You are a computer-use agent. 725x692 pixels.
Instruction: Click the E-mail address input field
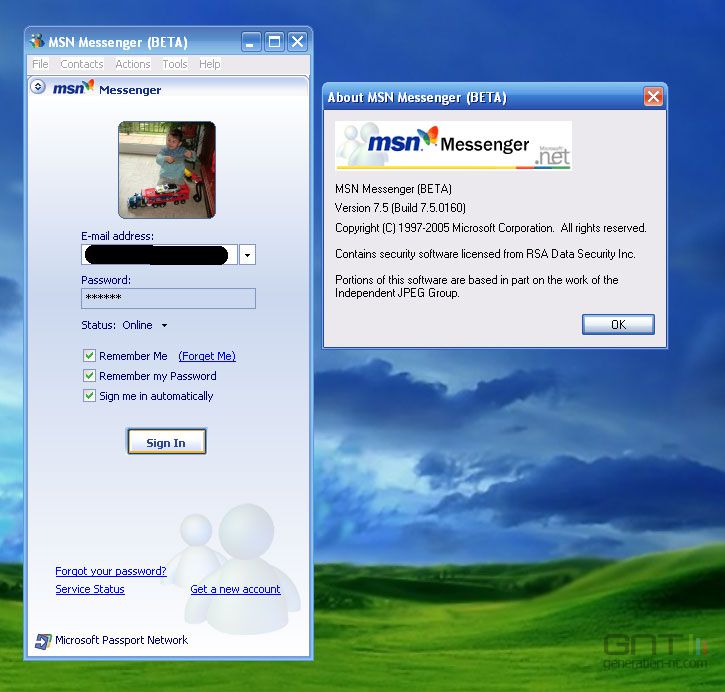160,255
